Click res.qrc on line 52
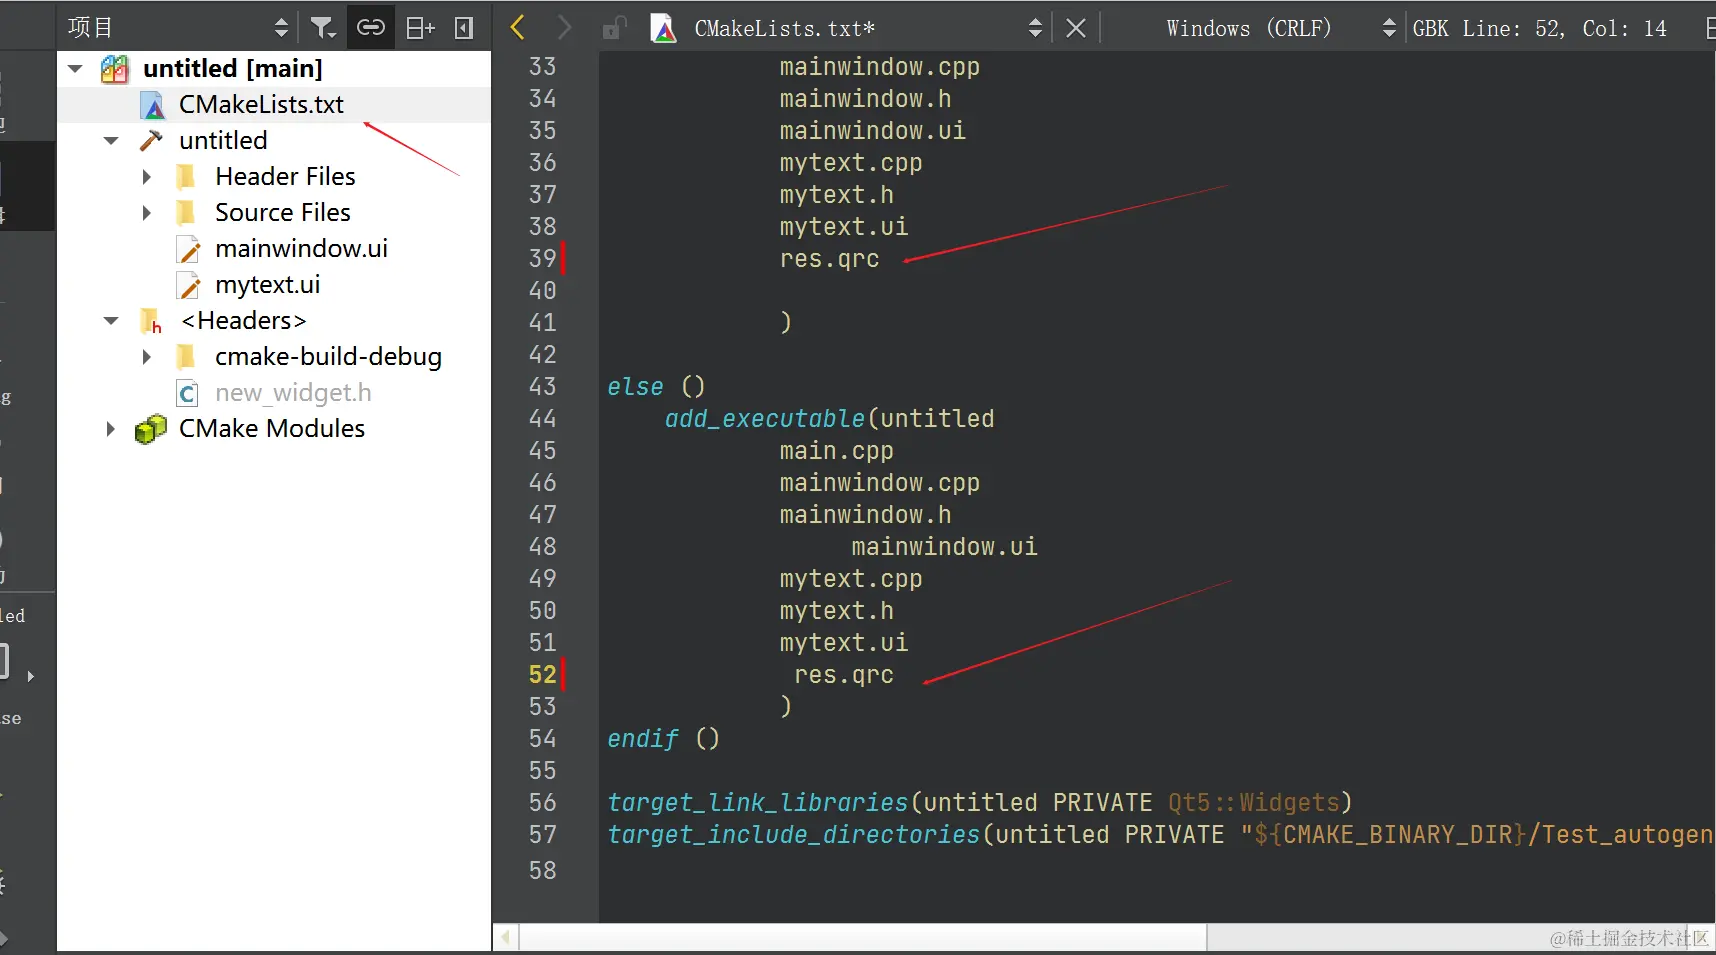Image resolution: width=1716 pixels, height=955 pixels. point(844,675)
